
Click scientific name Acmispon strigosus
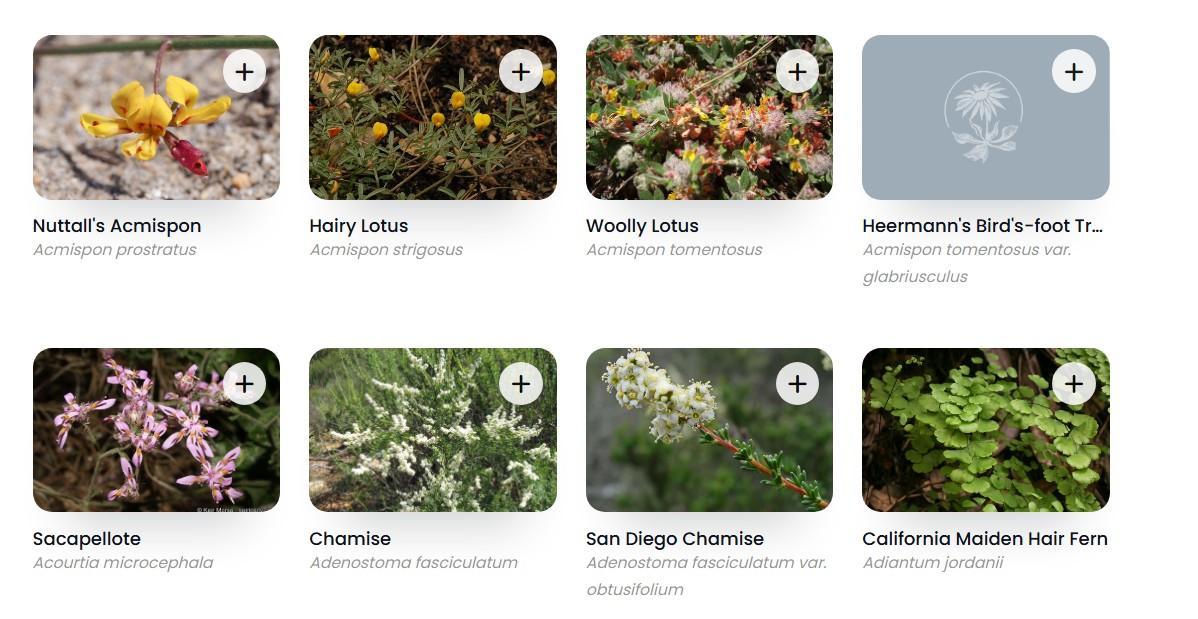coord(386,250)
